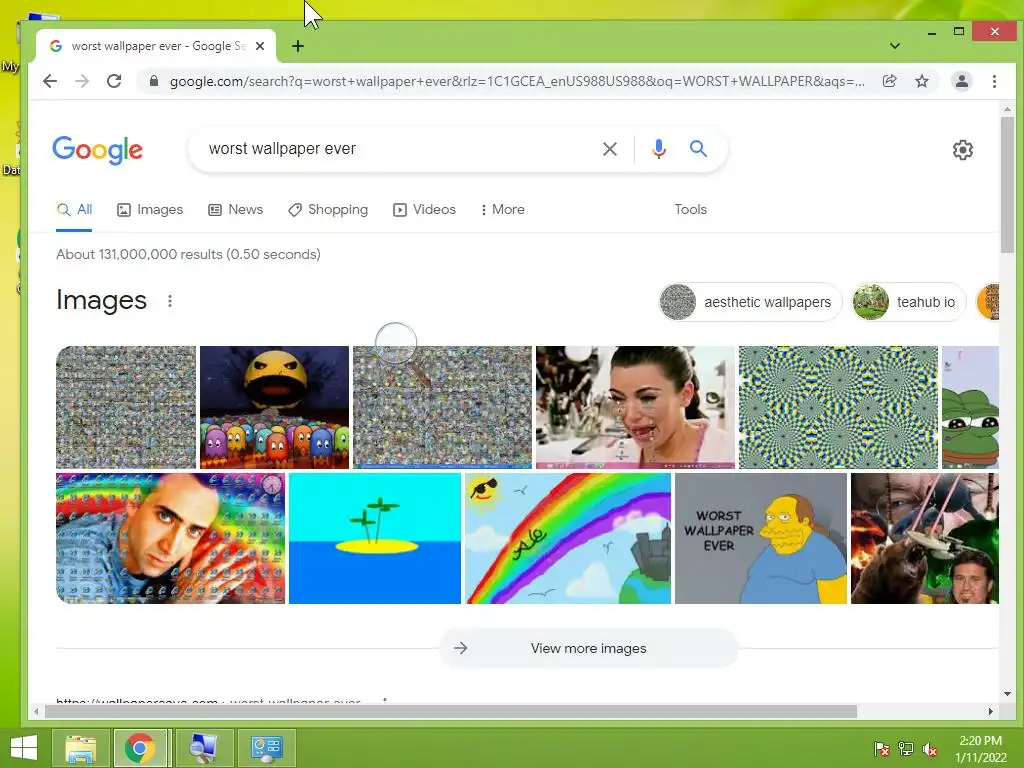The image size is (1024, 768).
Task: Bookmark this page with the star
Action: [x=921, y=81]
